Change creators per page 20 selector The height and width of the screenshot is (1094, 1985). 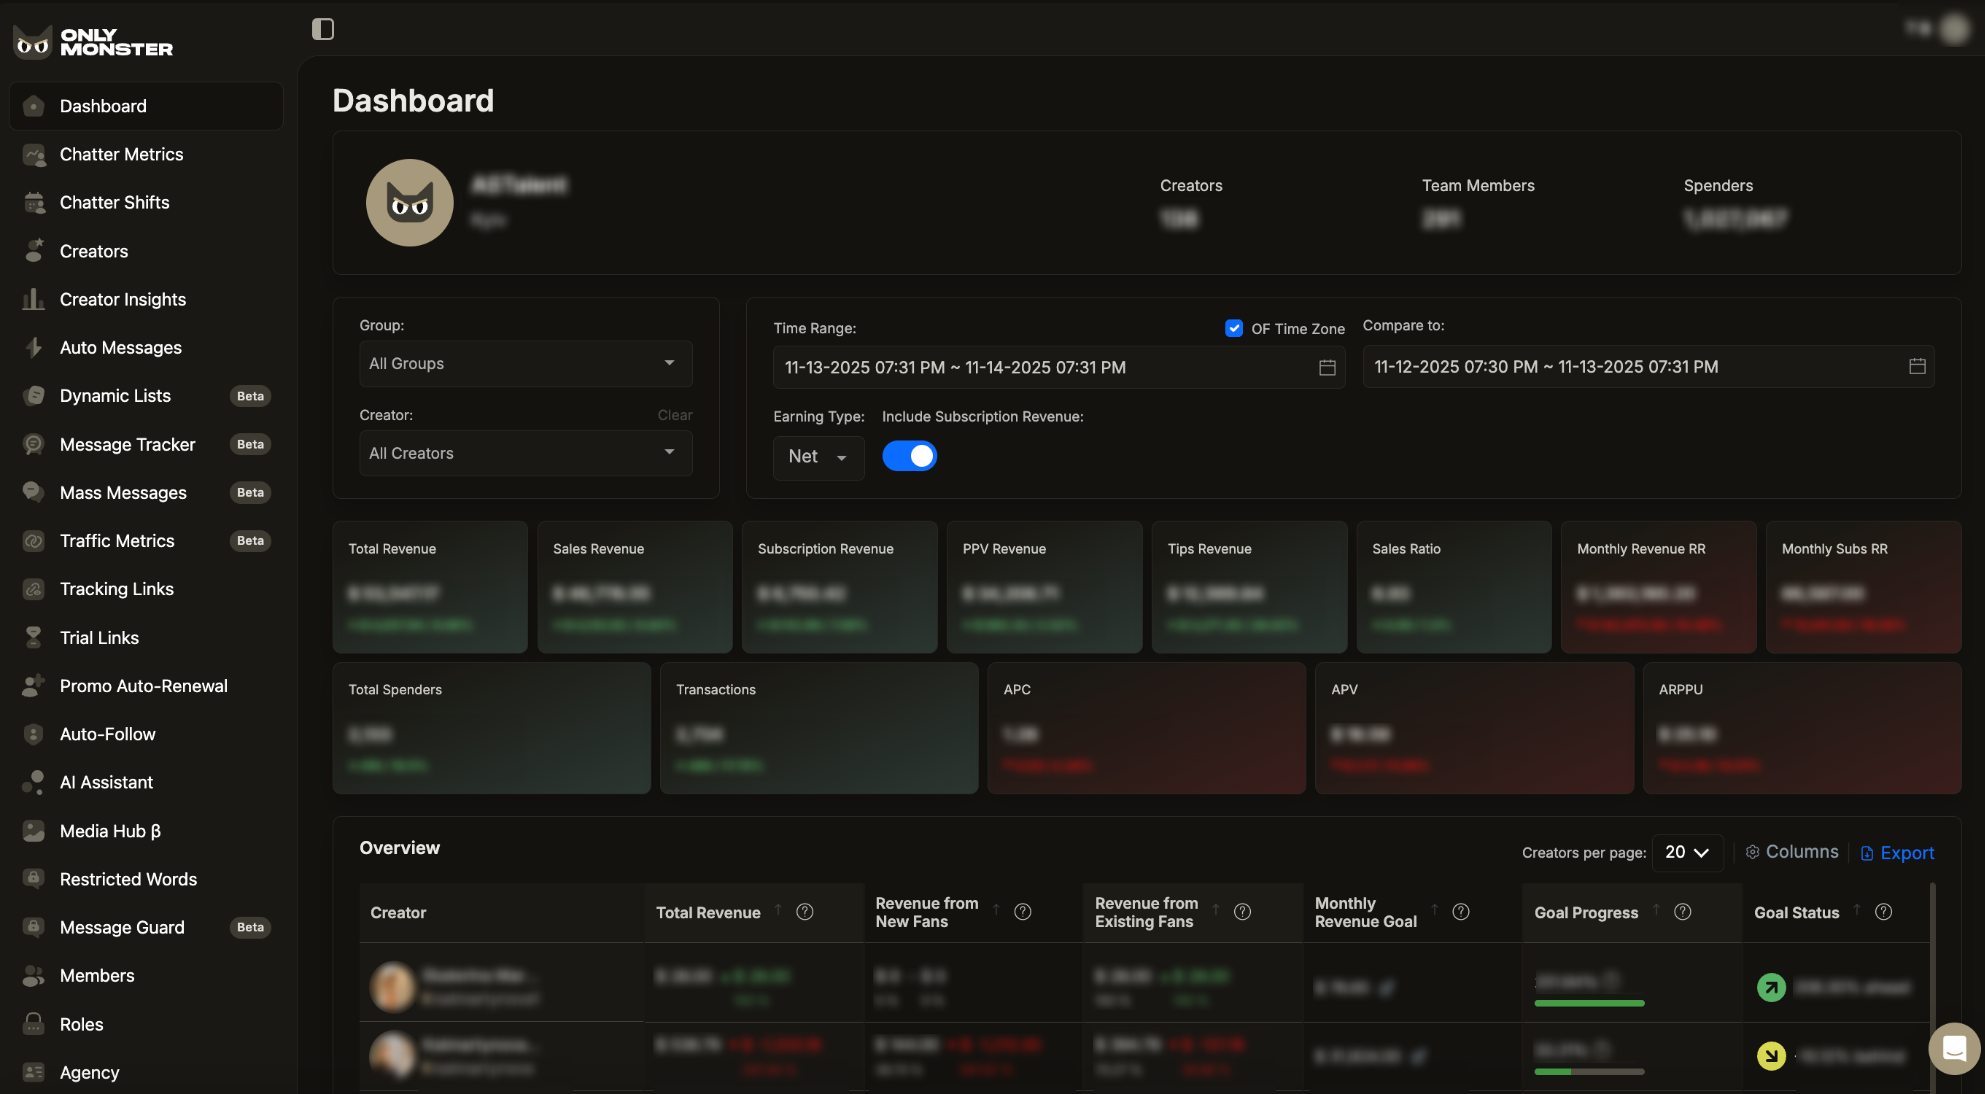1686,852
